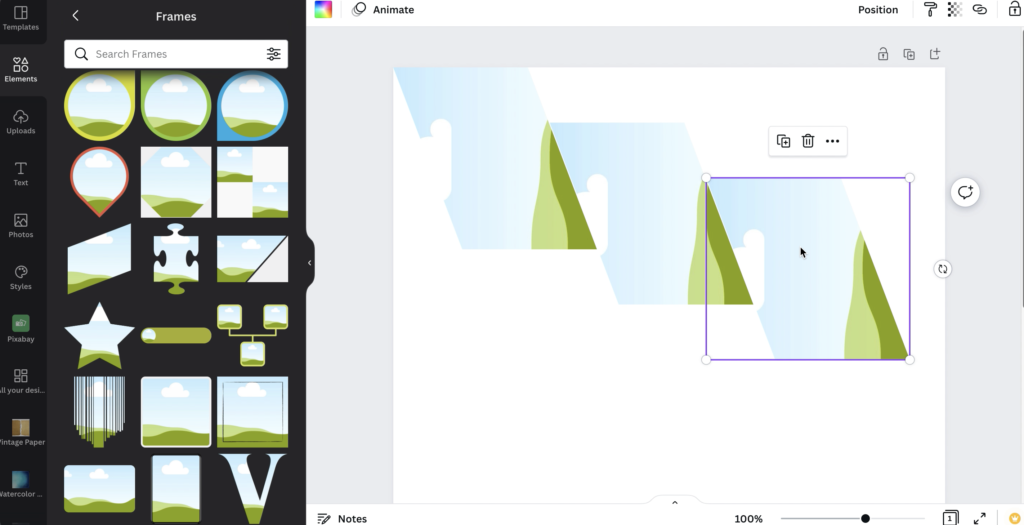Adjust the zoom slider handle

pyautogui.click(x=865, y=518)
